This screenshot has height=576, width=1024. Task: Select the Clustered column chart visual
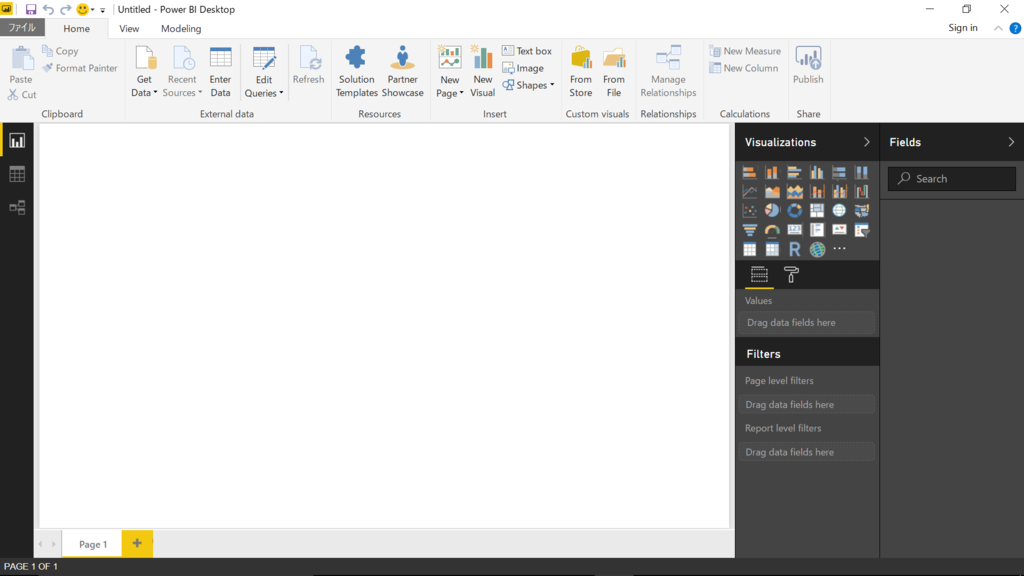coord(817,172)
